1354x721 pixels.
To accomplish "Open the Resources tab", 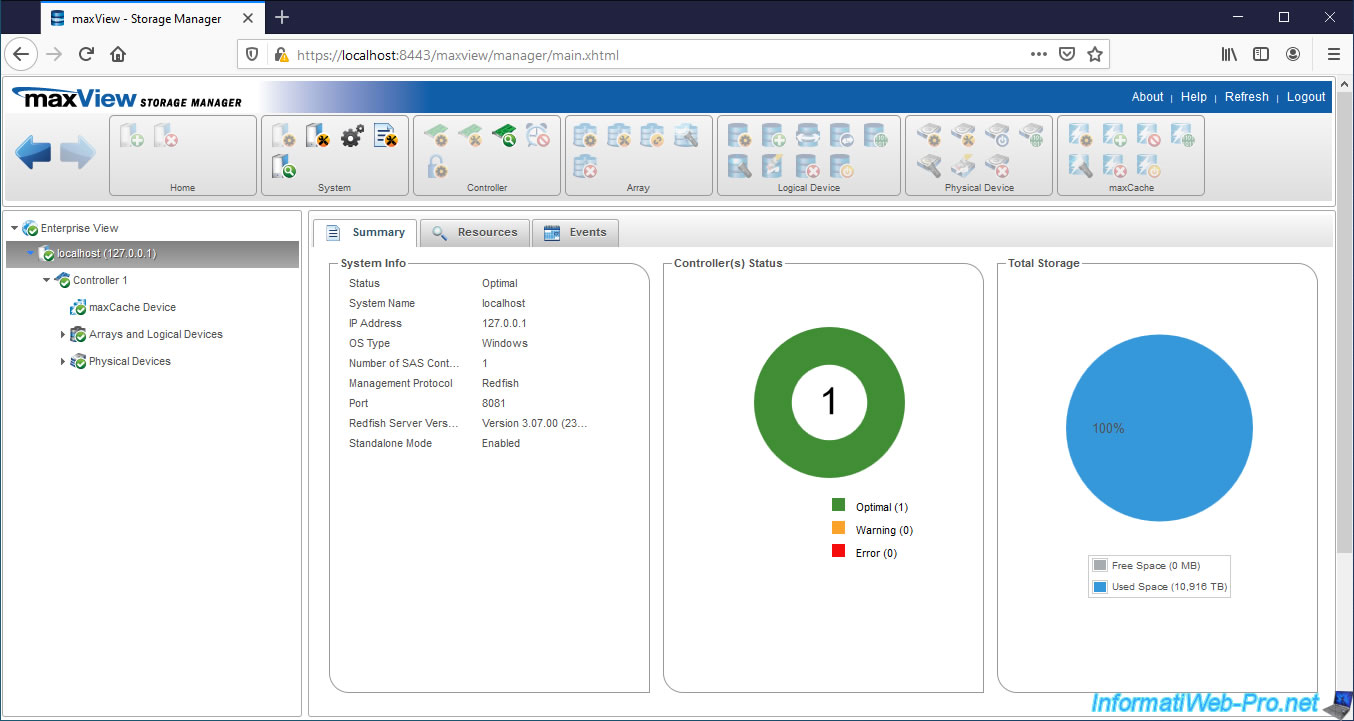I will click(x=483, y=232).
